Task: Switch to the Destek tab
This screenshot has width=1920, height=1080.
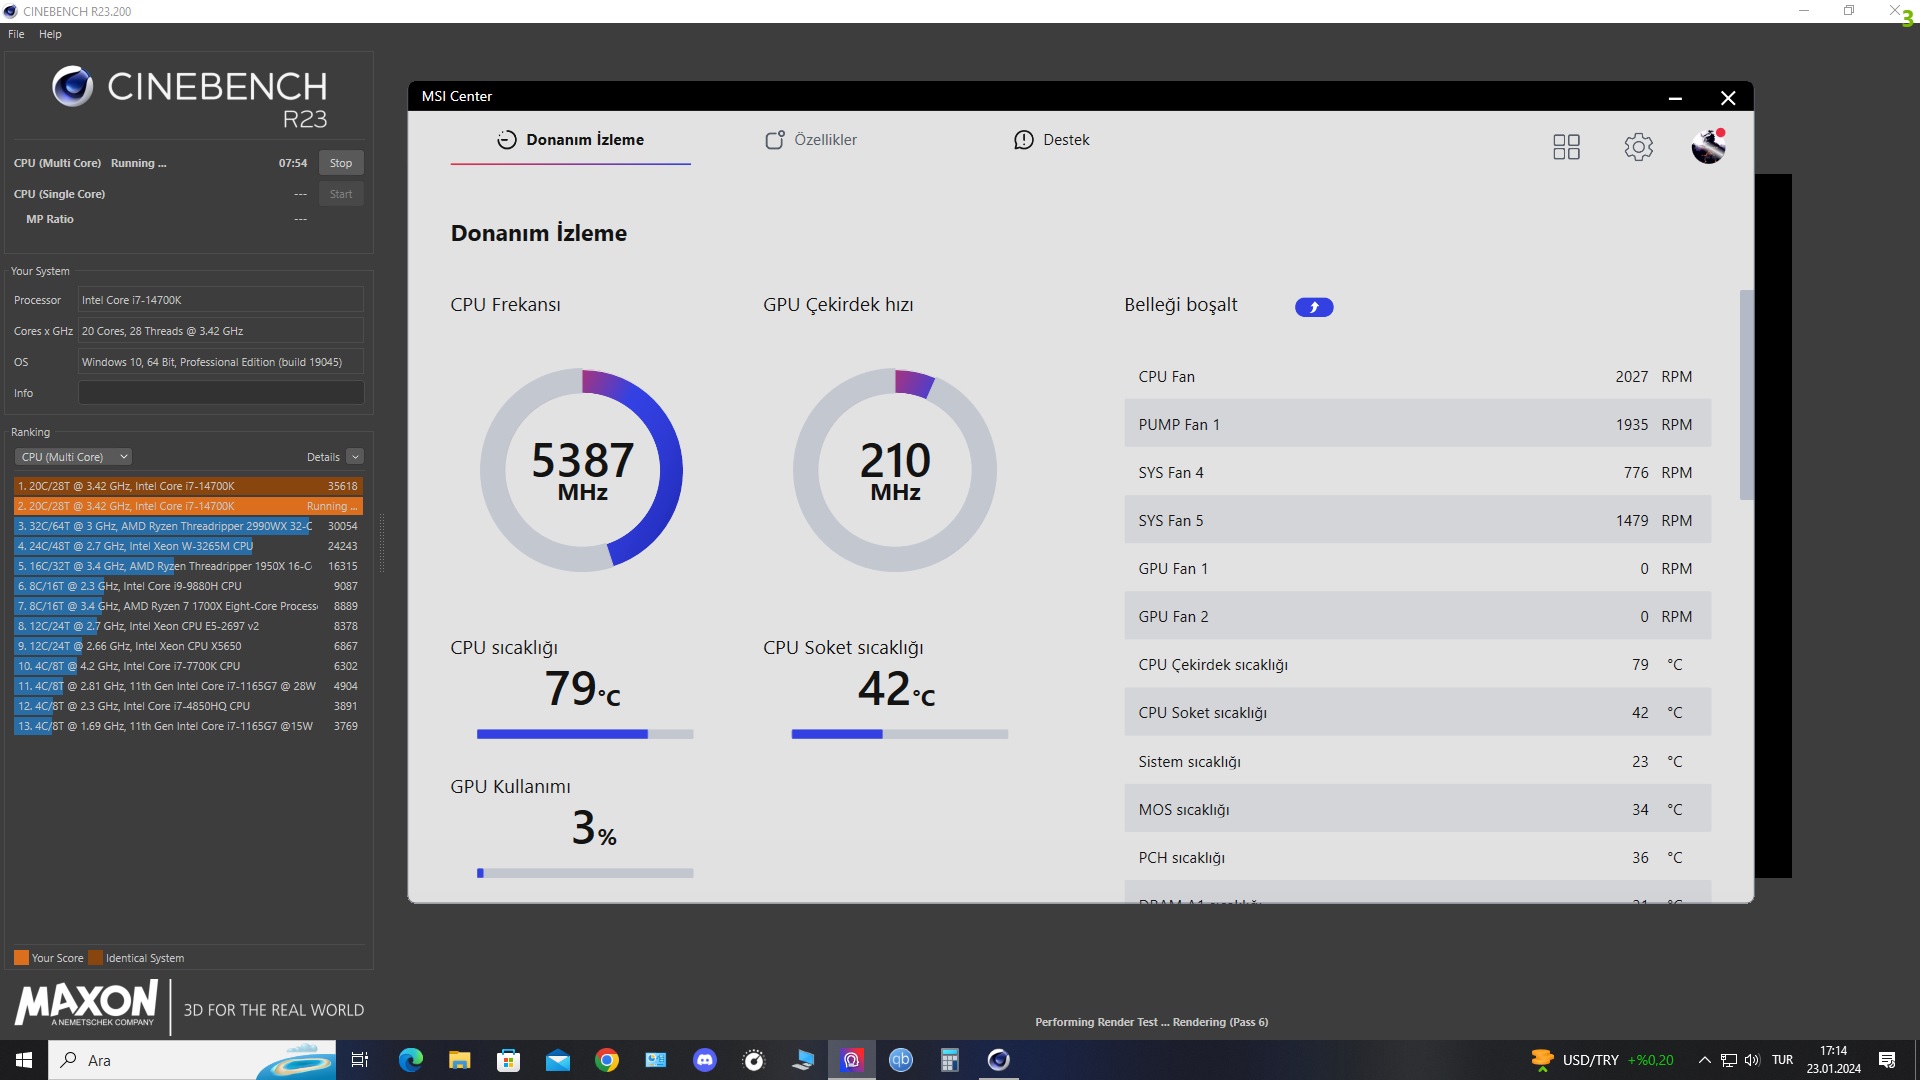Action: (1051, 140)
